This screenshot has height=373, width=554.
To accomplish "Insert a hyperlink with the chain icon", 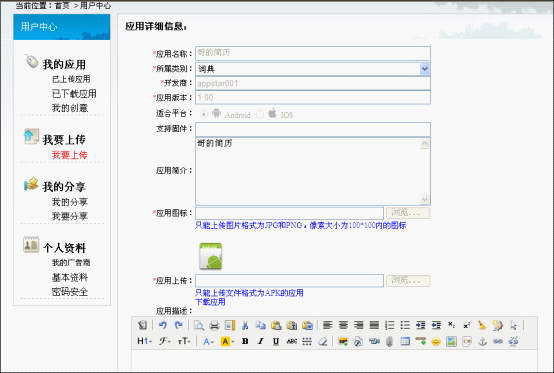I will click(498, 341).
